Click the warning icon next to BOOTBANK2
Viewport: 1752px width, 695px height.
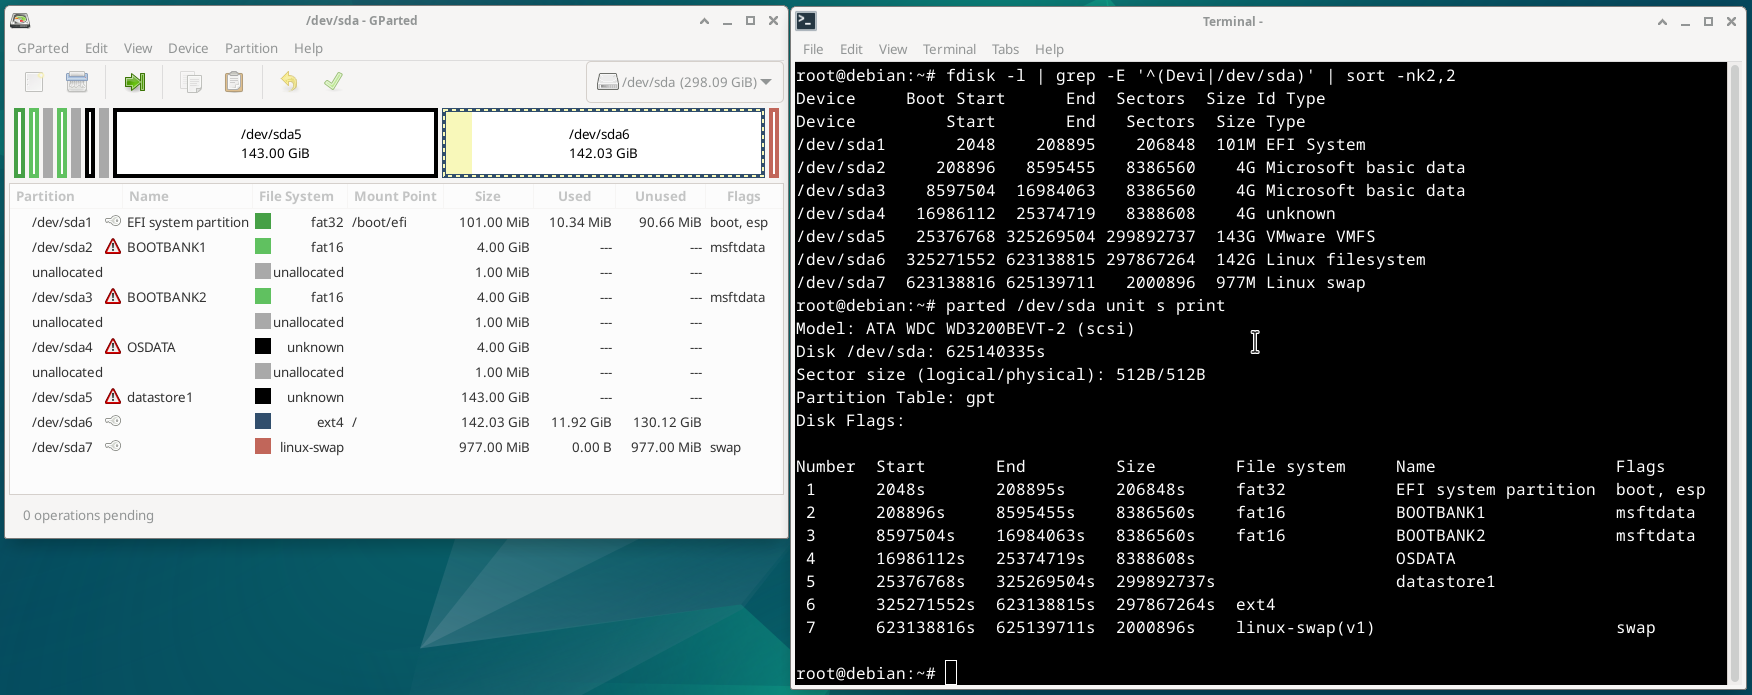point(113,297)
